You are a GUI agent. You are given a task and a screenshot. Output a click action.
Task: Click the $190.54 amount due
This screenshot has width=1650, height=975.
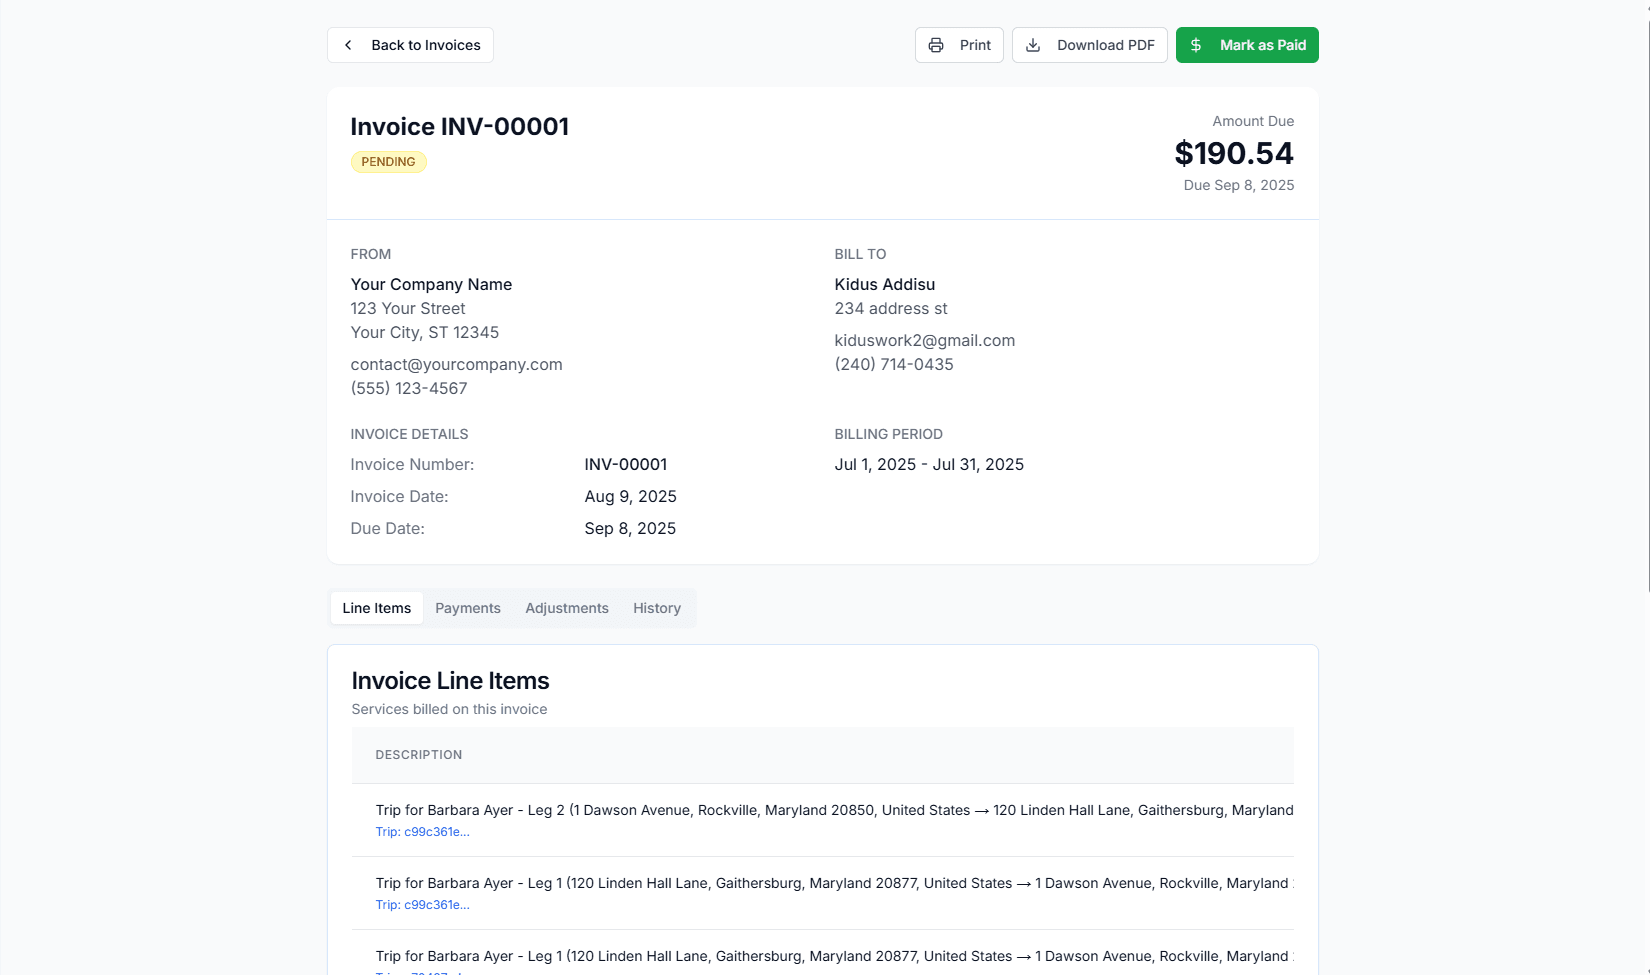(x=1234, y=153)
